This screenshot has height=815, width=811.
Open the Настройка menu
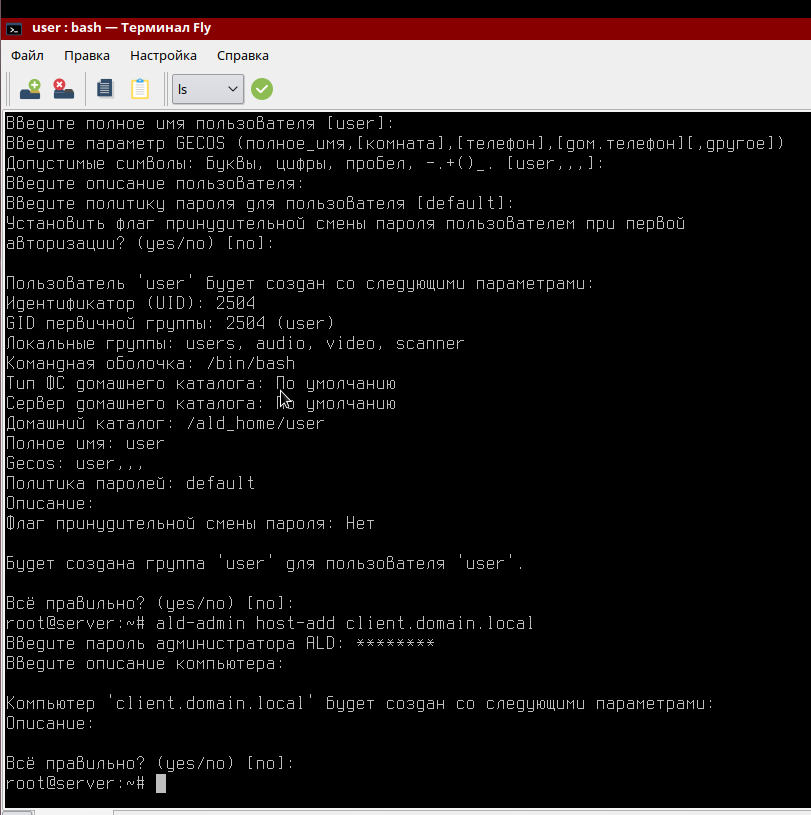point(163,56)
